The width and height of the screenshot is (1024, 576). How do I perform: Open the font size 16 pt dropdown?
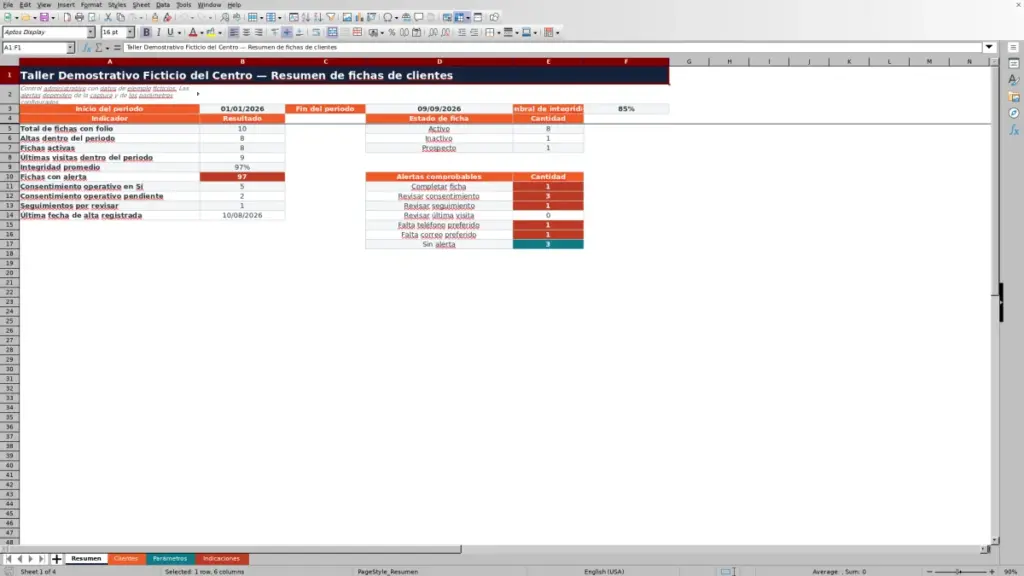tap(130, 33)
